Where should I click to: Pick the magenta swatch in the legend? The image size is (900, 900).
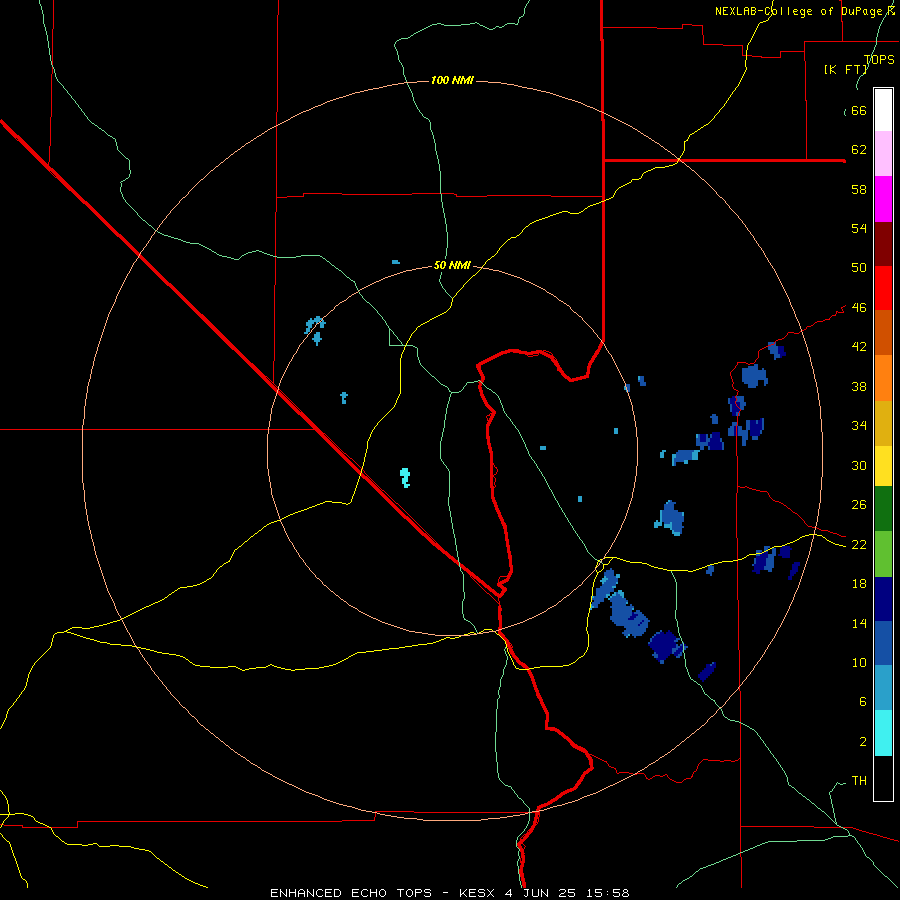[x=883, y=199]
